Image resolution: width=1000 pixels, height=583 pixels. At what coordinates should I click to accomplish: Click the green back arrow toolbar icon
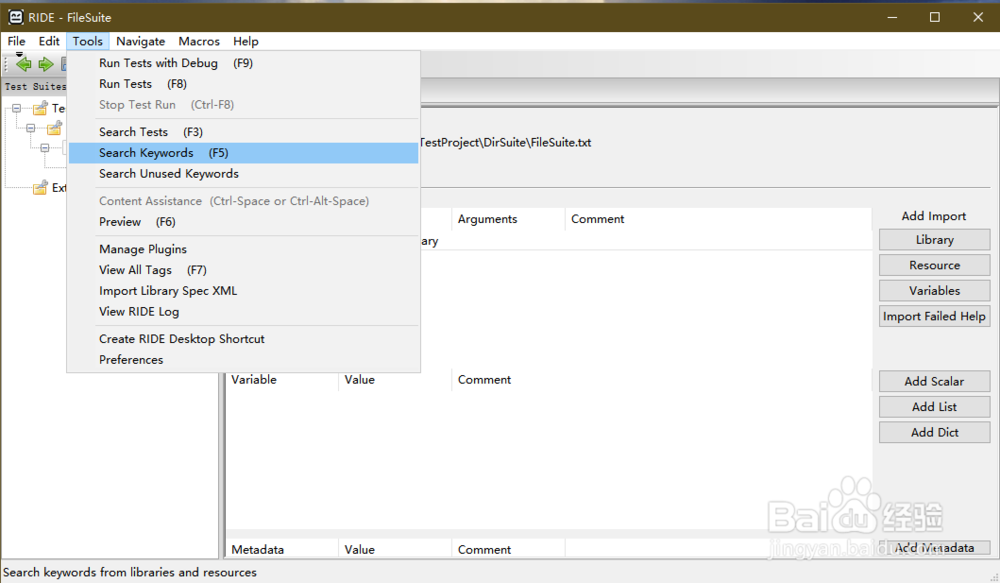click(24, 64)
